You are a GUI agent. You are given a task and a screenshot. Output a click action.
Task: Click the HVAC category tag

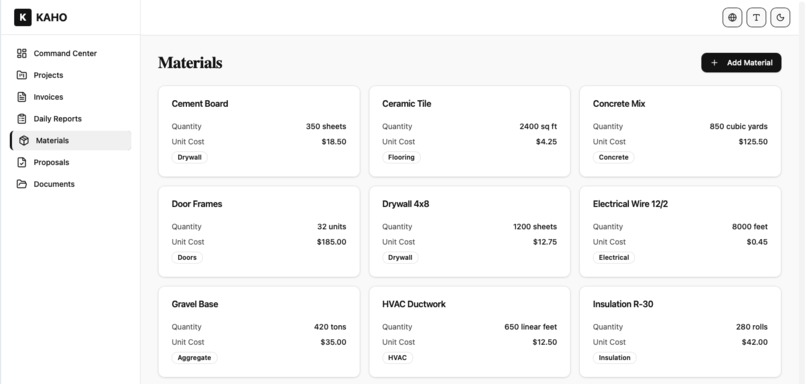[397, 358]
